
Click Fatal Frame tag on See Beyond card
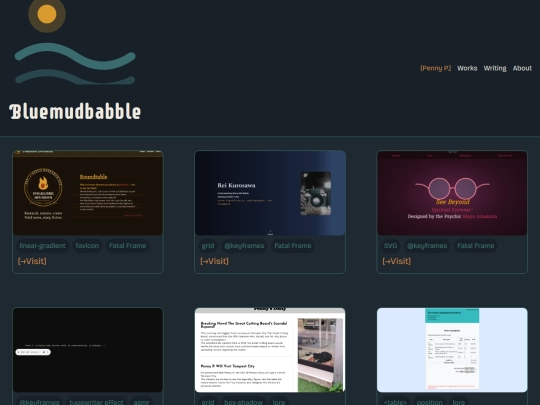(476, 246)
